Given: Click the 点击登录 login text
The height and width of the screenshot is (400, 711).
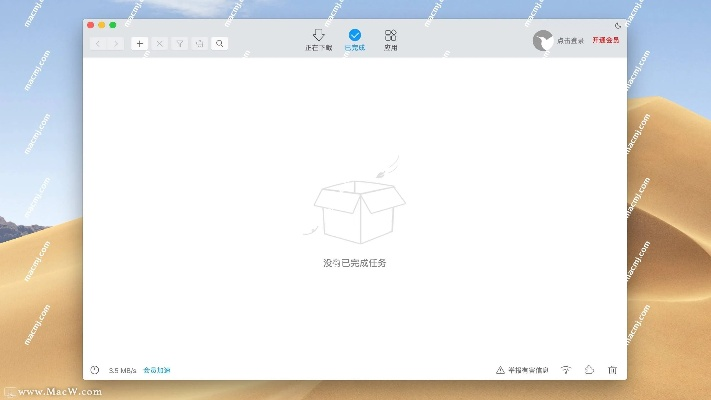Looking at the screenshot, I should [571, 40].
